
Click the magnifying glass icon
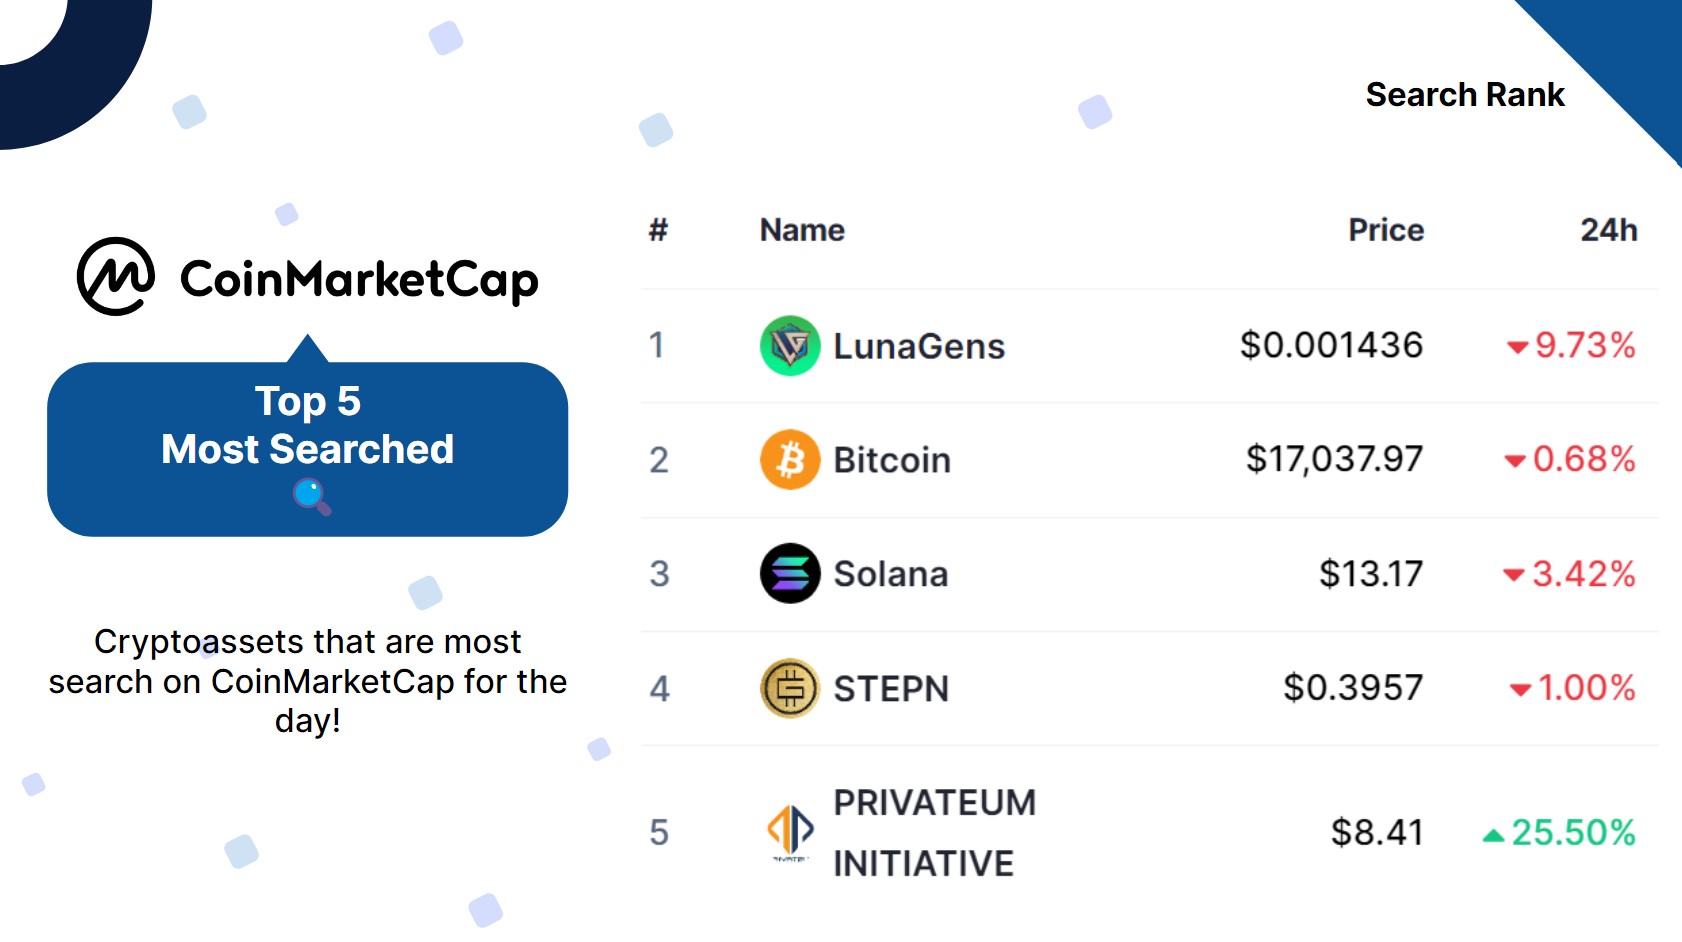tap(311, 496)
